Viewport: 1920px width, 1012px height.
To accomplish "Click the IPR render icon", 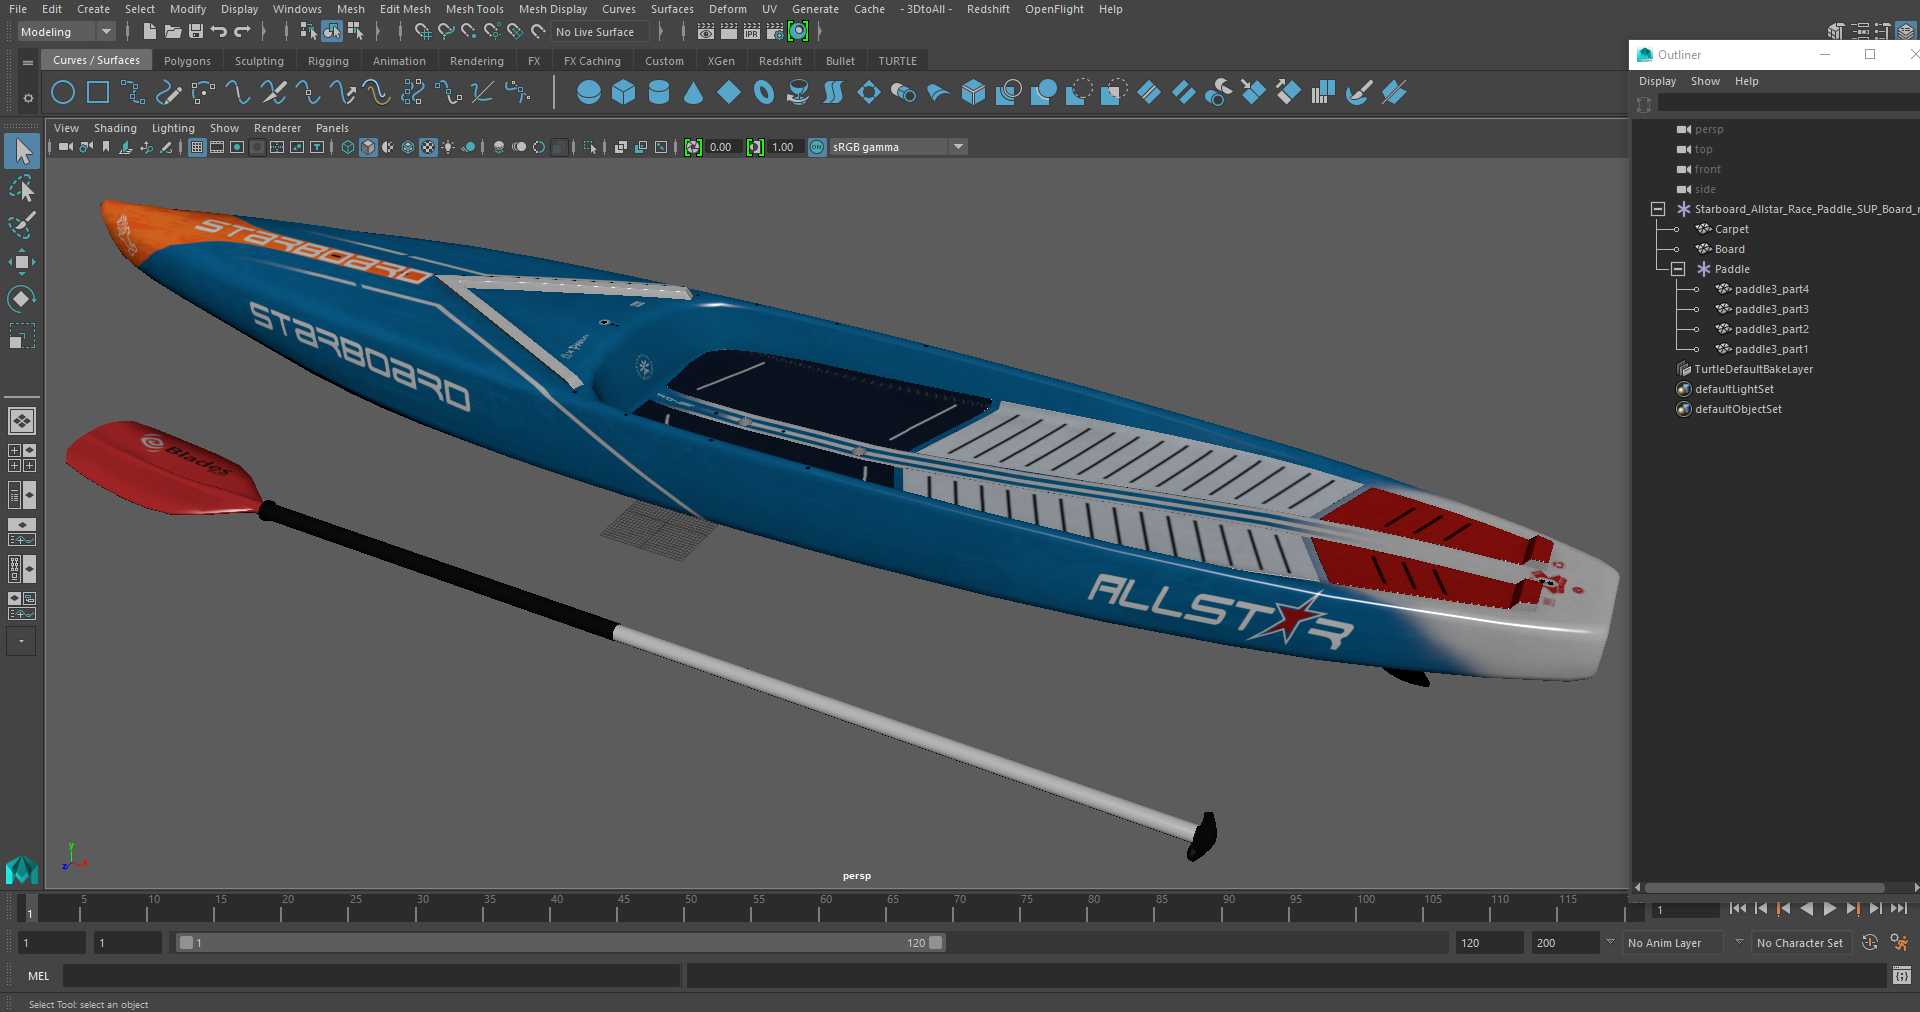I will pos(751,32).
